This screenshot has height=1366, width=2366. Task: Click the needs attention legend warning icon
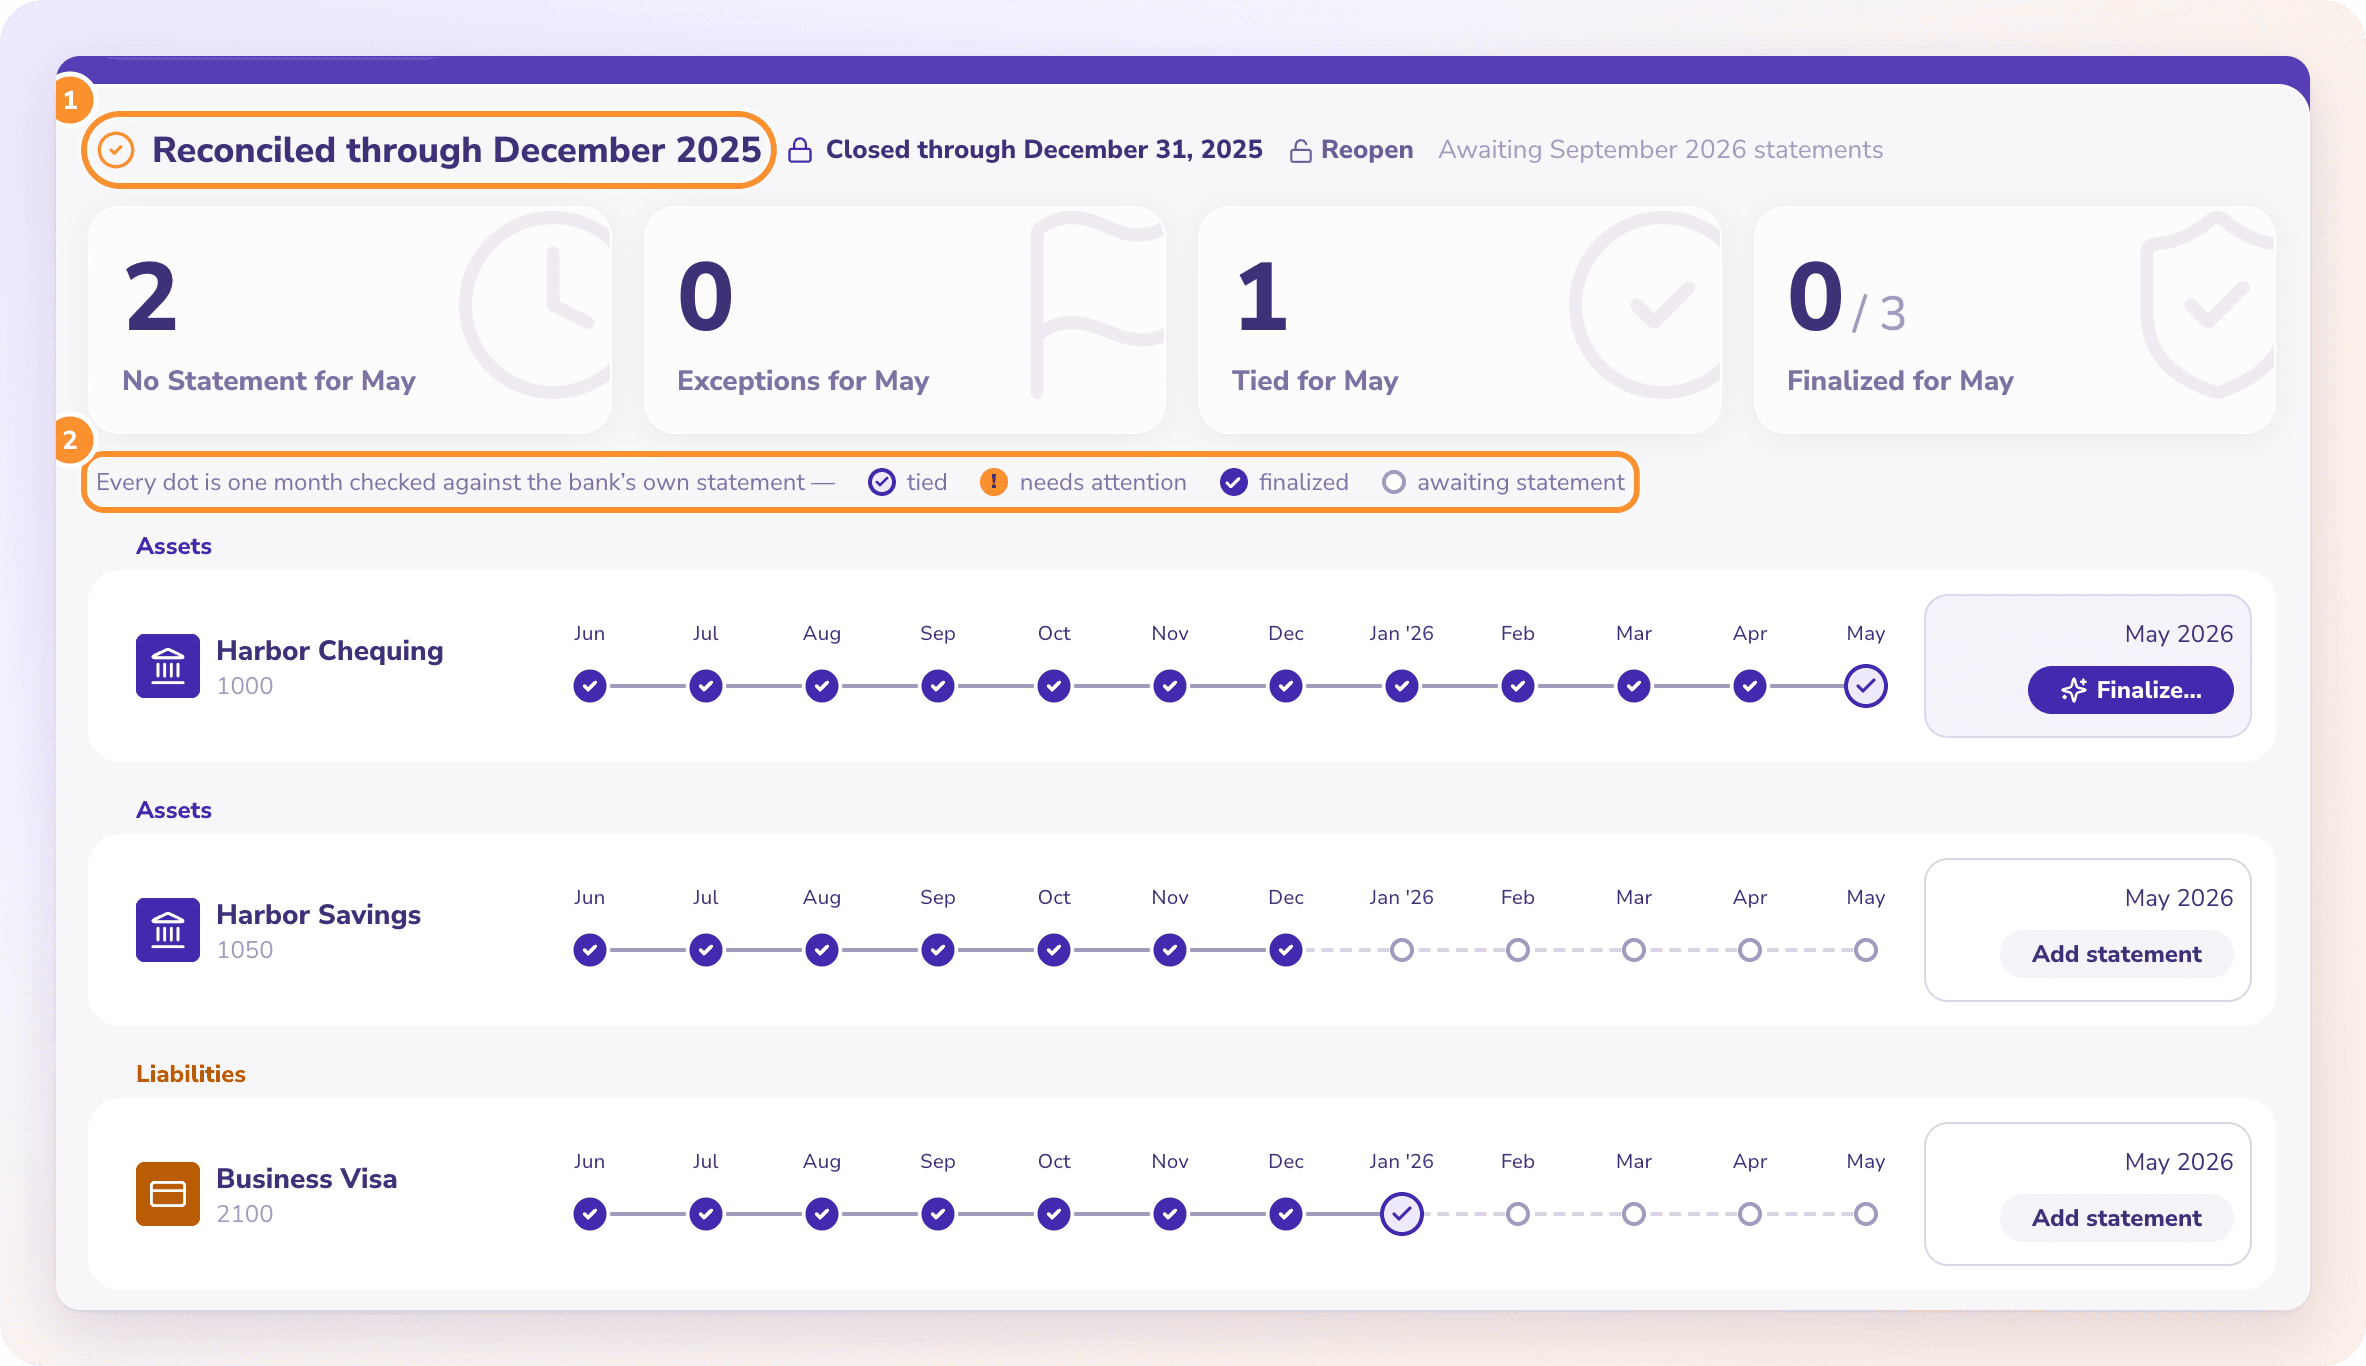pos(994,482)
